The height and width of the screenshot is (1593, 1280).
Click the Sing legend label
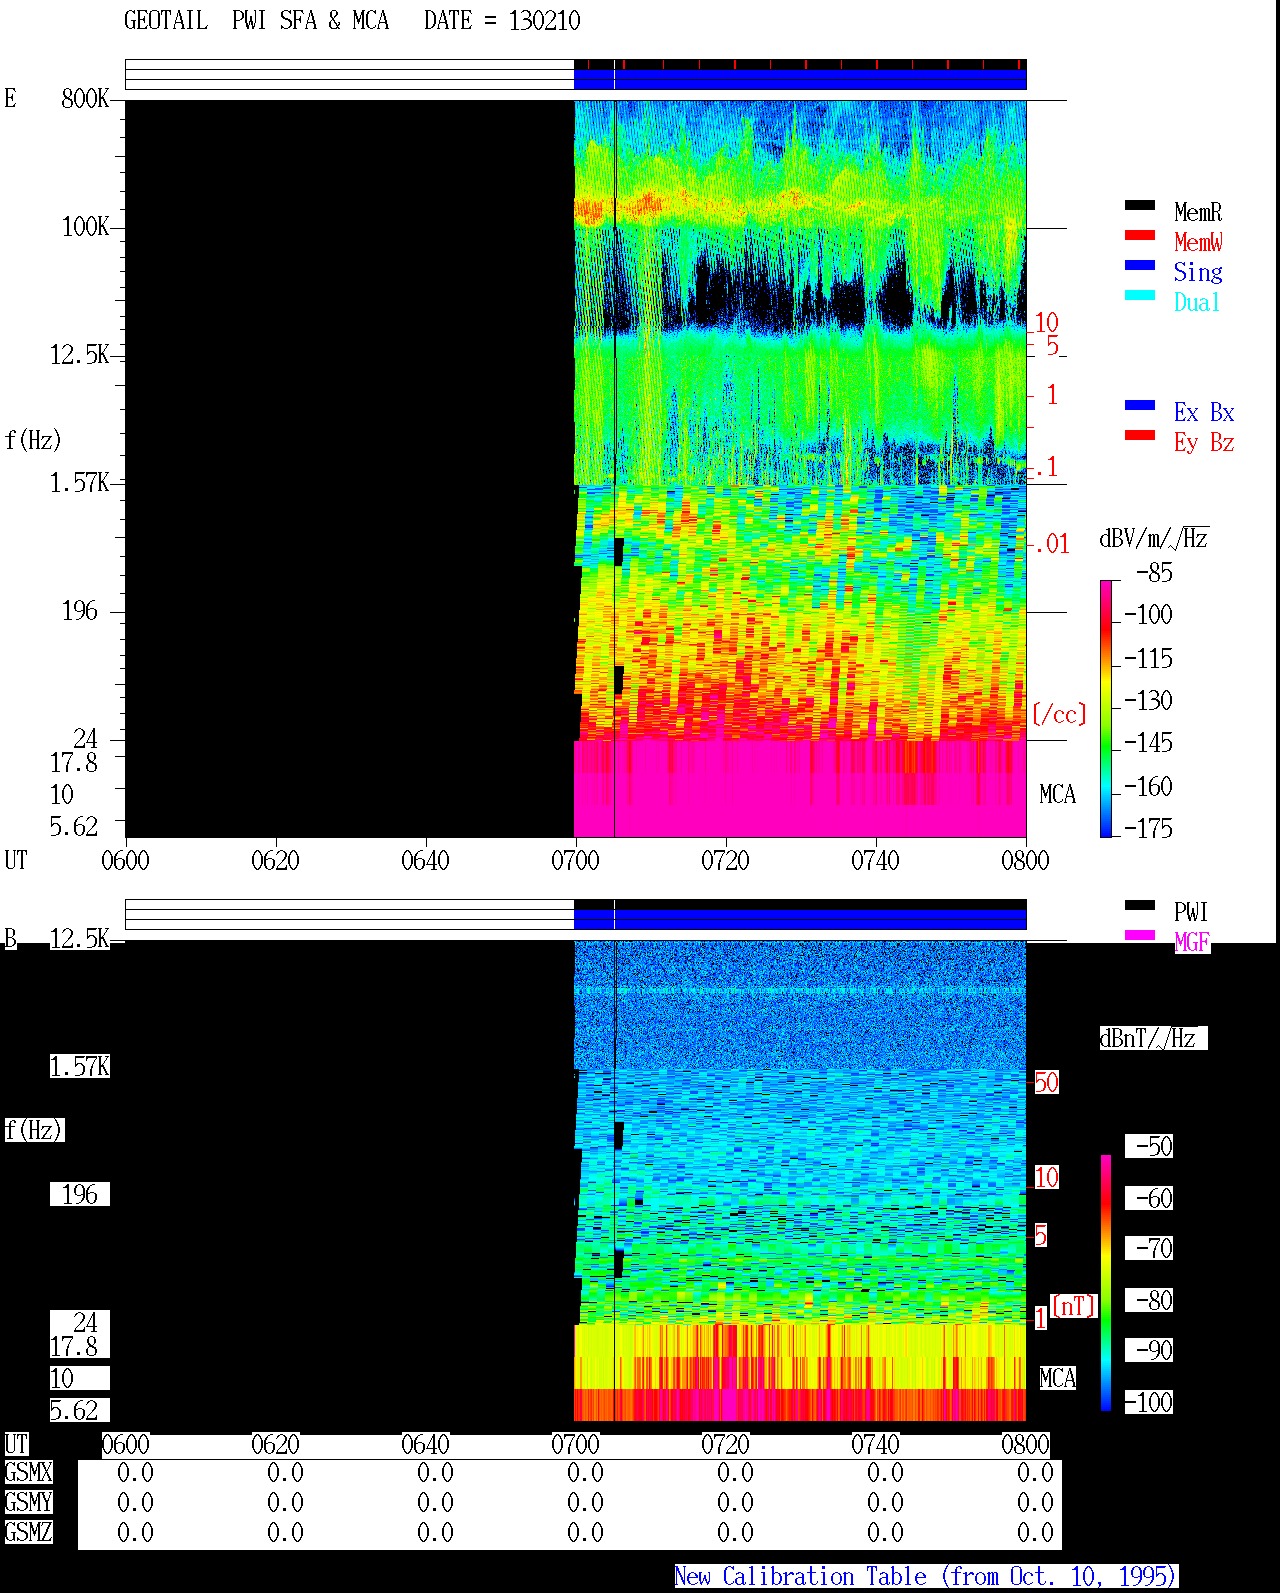click(x=1198, y=272)
